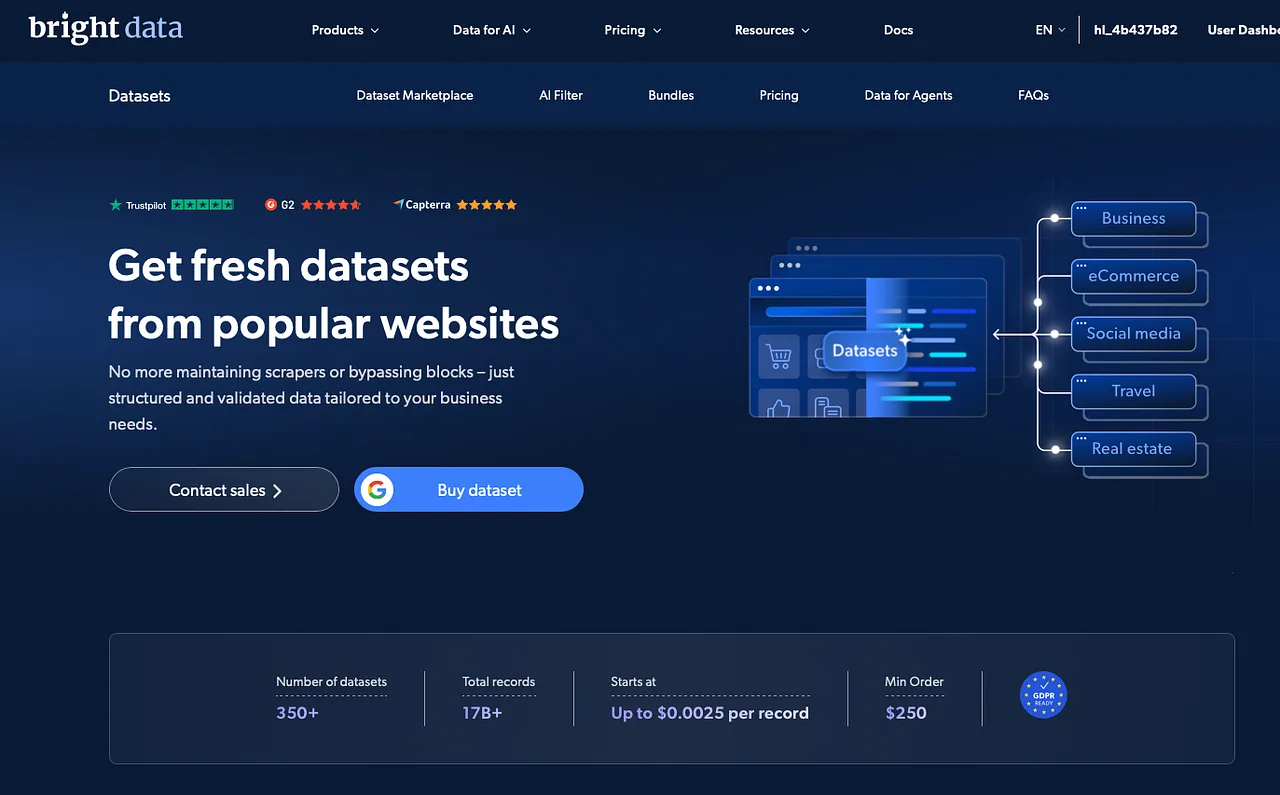The image size is (1280, 795).
Task: Open the Products dropdown menu
Action: tap(345, 30)
